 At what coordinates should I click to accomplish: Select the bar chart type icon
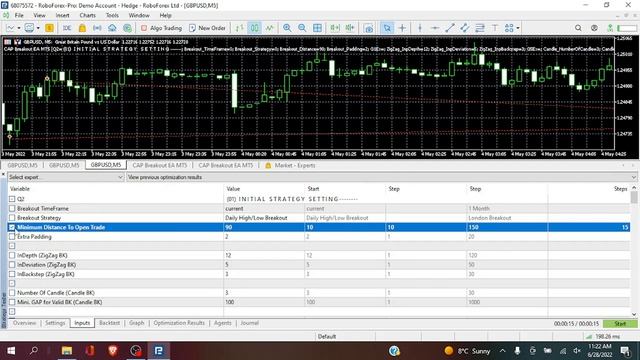tap(240, 28)
